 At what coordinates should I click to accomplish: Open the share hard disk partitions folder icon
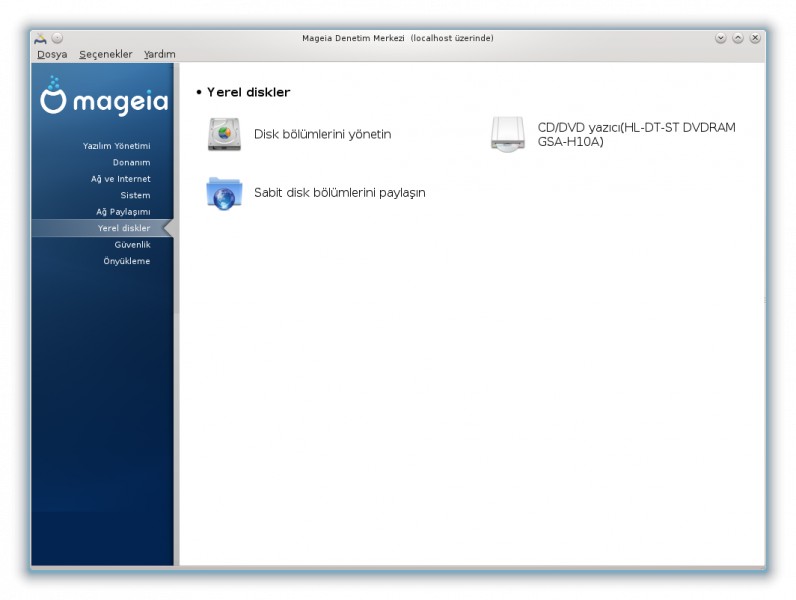224,193
